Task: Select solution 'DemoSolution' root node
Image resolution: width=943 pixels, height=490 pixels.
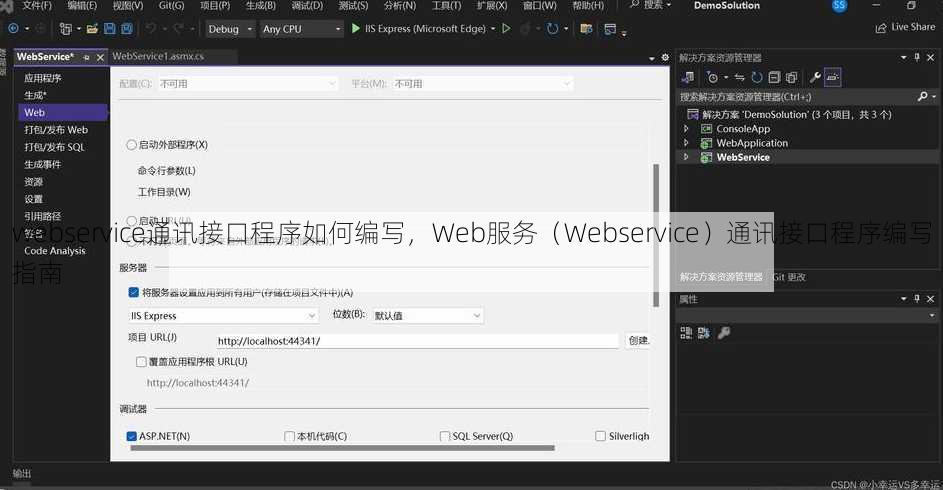Action: (x=796, y=114)
